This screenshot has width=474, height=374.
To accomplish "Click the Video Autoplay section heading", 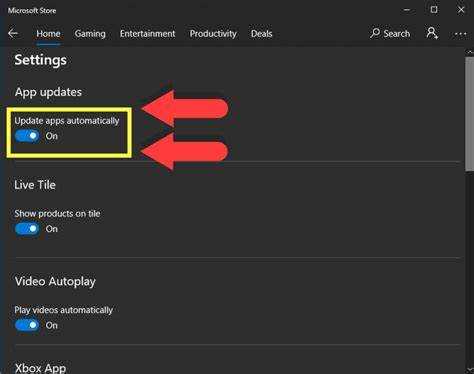I will 55,282.
